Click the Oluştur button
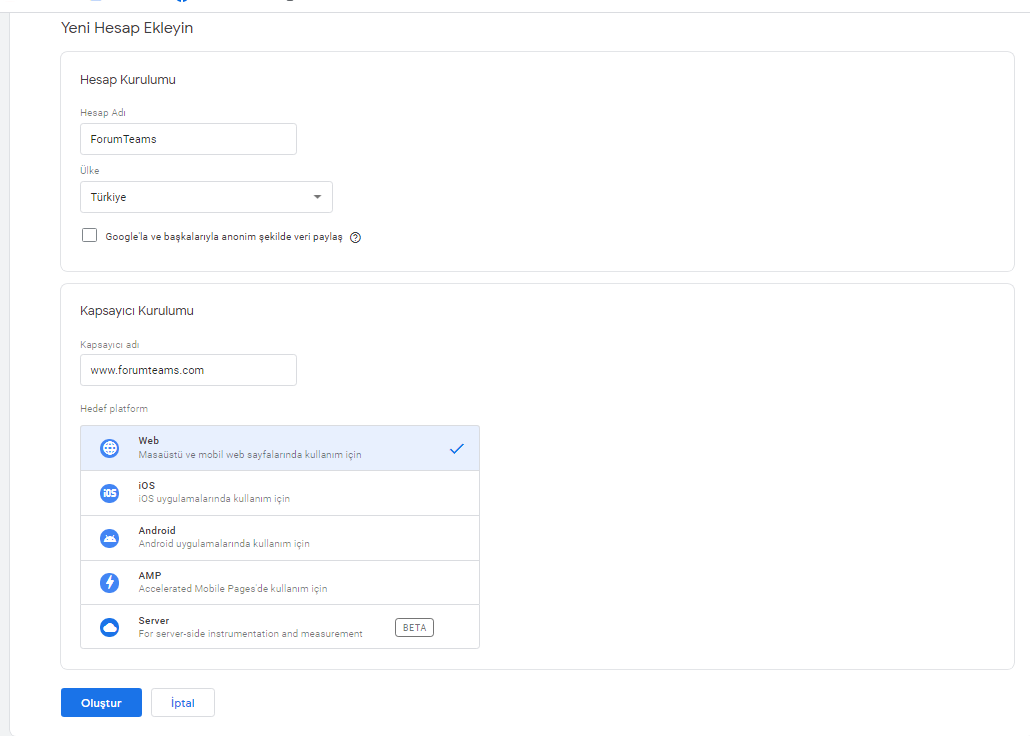This screenshot has height=736, width=1030. tap(101, 702)
